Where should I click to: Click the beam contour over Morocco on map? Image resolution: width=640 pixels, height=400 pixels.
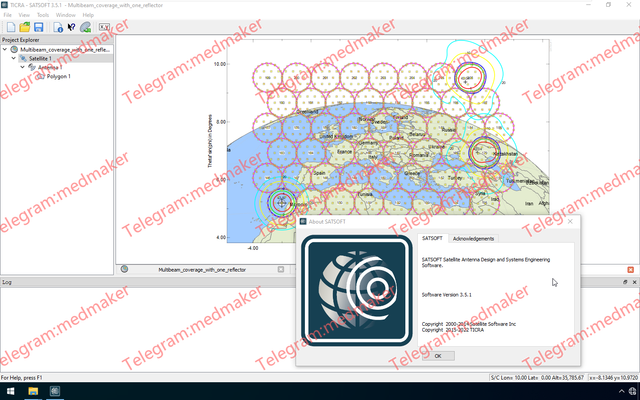click(x=282, y=202)
